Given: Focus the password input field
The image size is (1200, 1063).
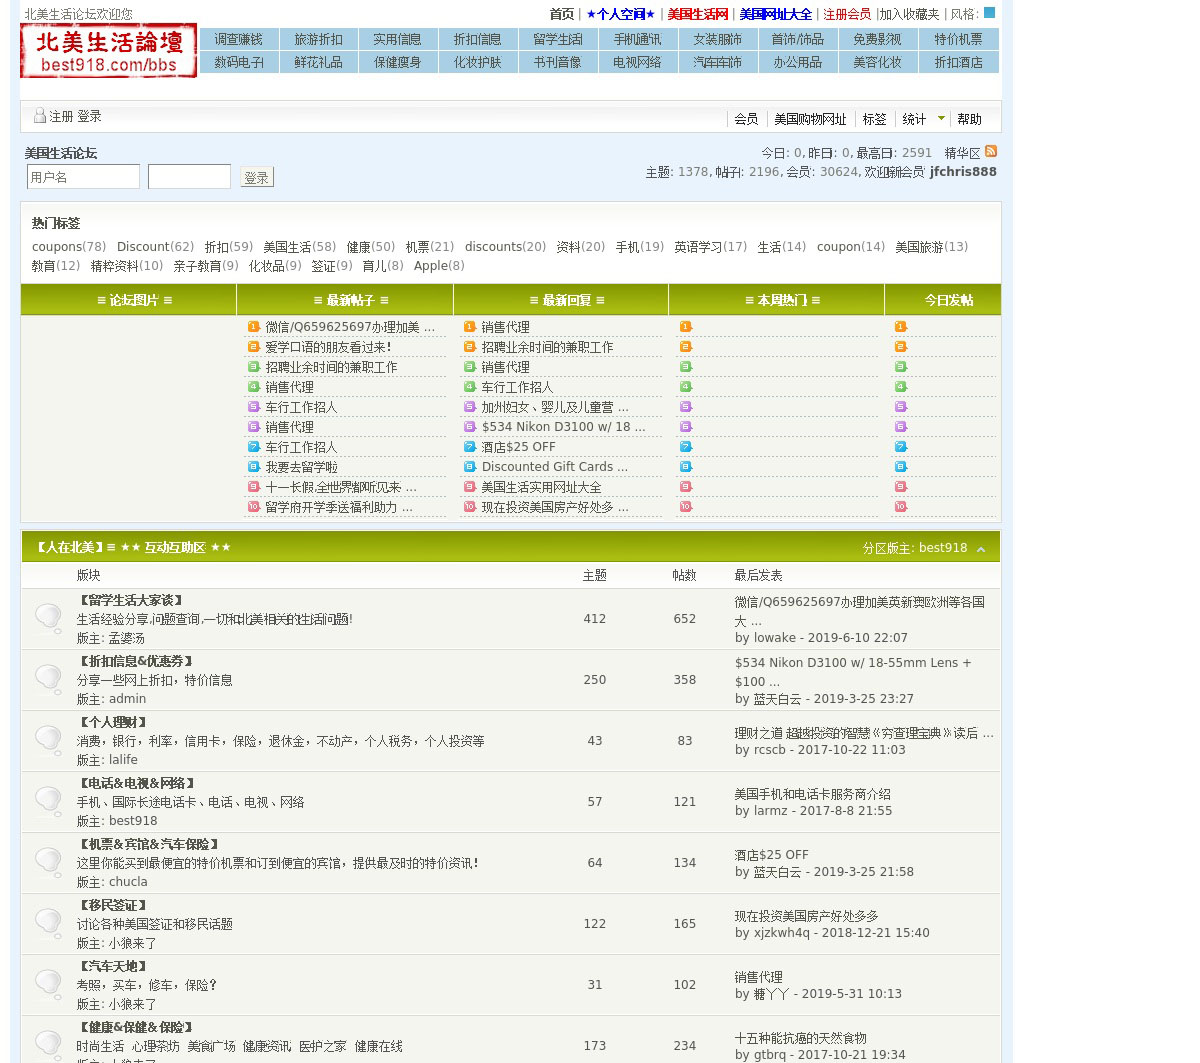Looking at the screenshot, I should (x=189, y=177).
